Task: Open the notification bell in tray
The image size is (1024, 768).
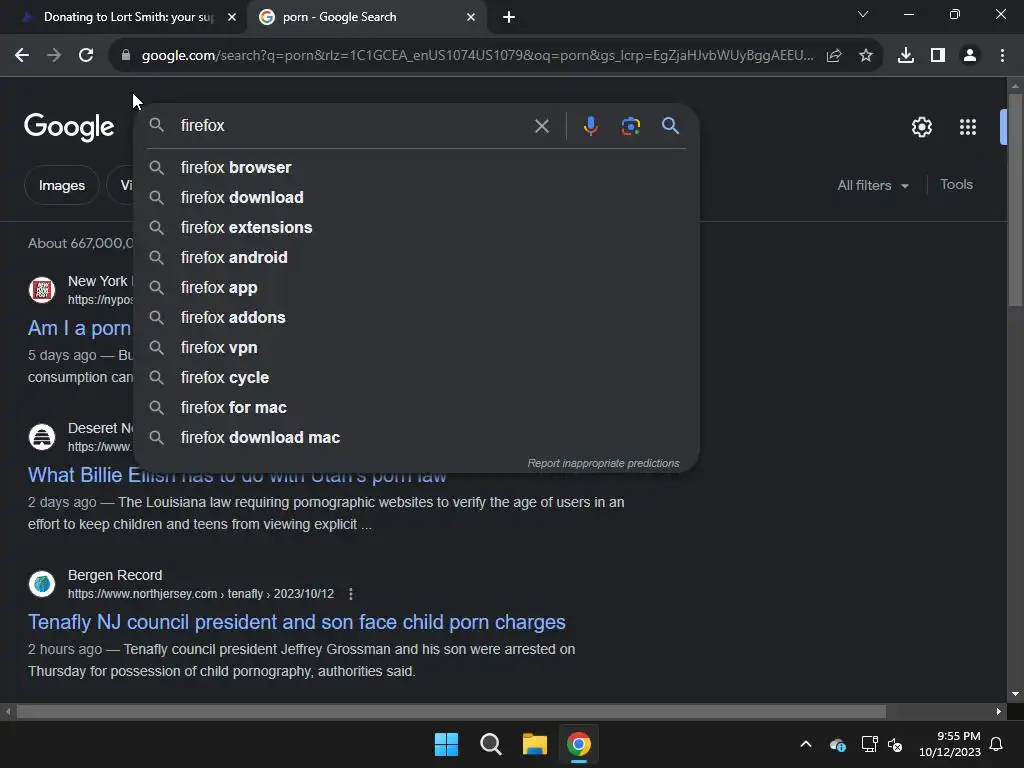Action: tap(997, 744)
